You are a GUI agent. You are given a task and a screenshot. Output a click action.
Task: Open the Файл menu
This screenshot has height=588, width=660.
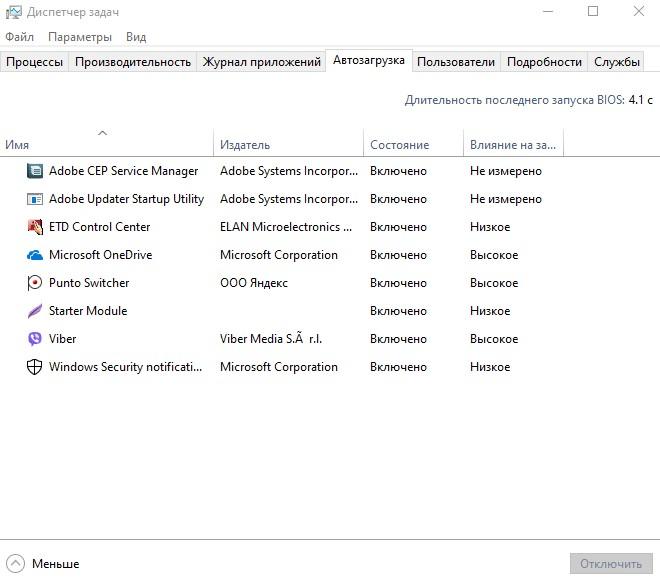[19, 37]
